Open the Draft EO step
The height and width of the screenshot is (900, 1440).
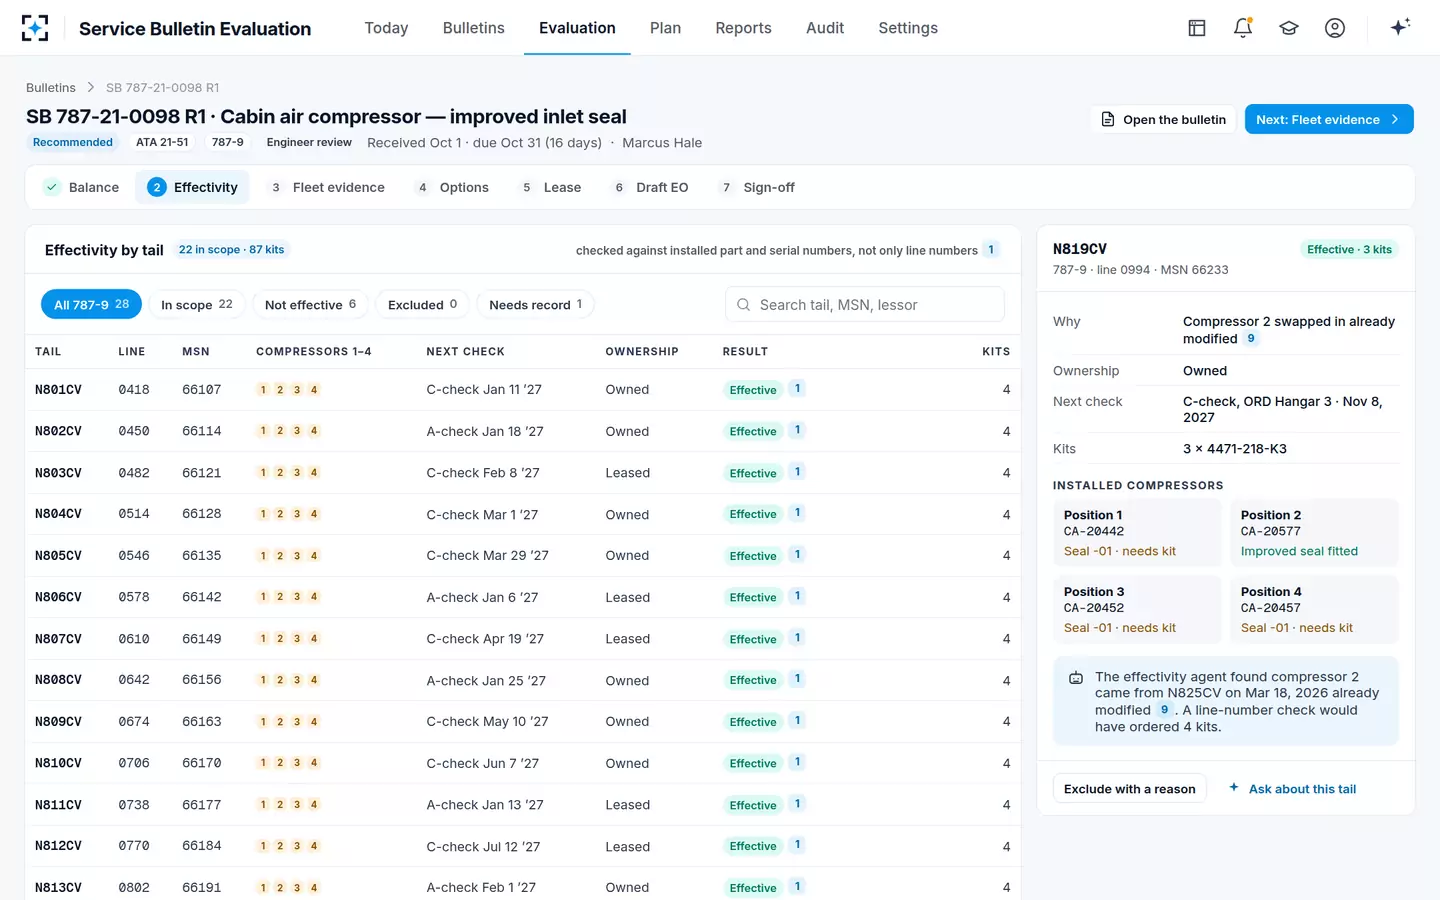coord(651,187)
